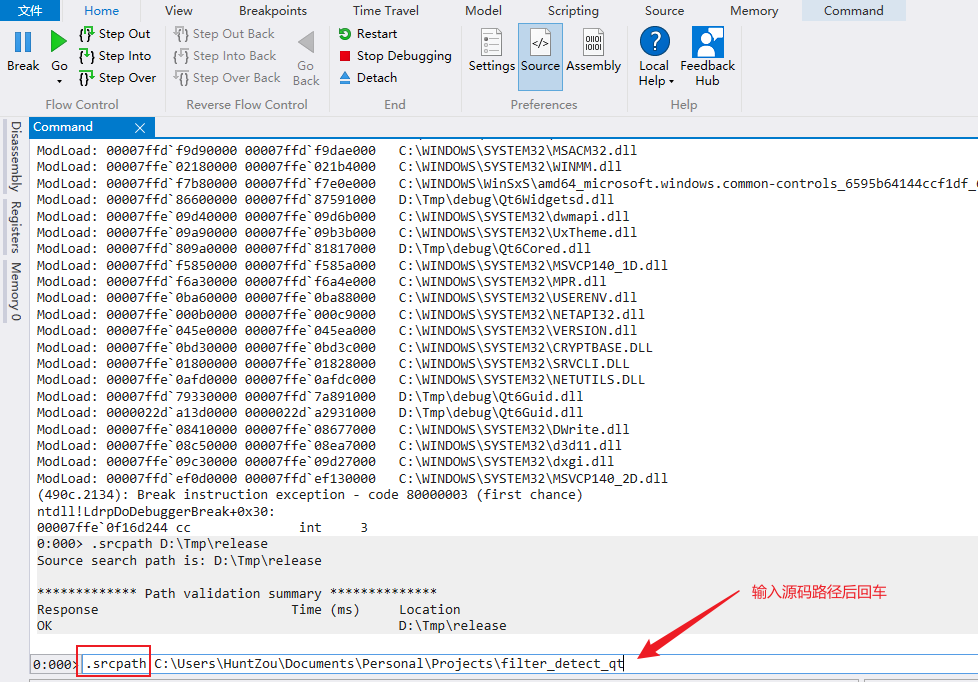Image resolution: width=978 pixels, height=682 pixels.
Task: Click the 0:000> prompt label beside input
Action: 55,665
